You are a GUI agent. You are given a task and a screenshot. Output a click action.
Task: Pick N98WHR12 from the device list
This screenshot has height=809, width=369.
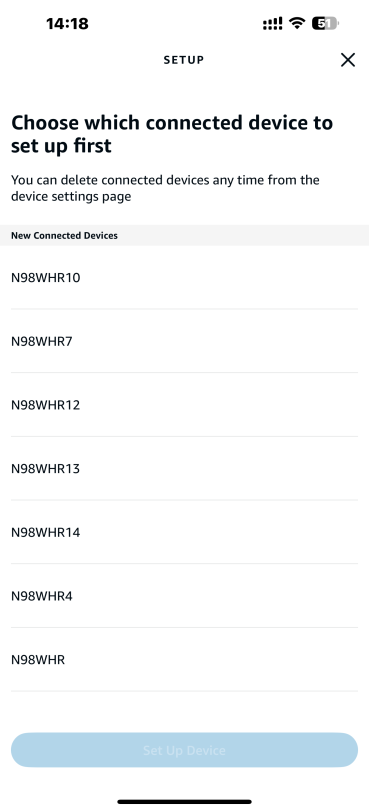tap(184, 405)
